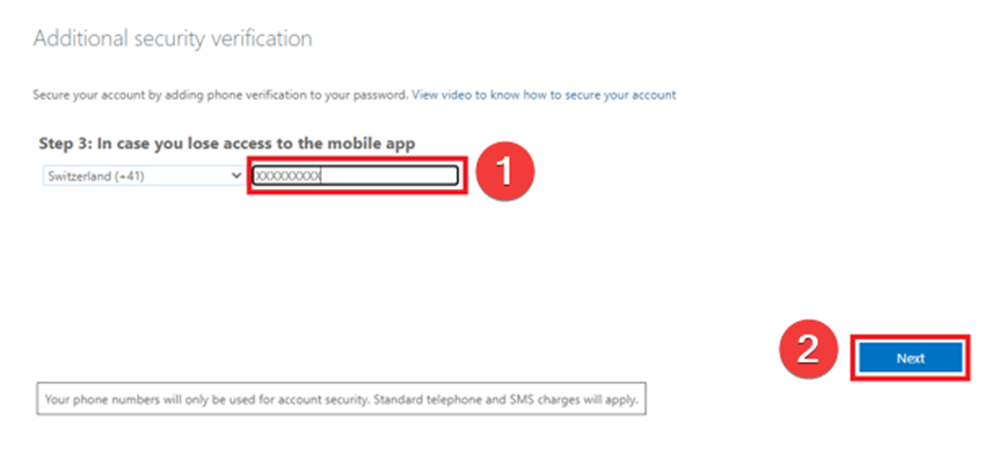This screenshot has width=1007, height=452.
Task: Select the Switzerland text in country selector
Action: 74,176
